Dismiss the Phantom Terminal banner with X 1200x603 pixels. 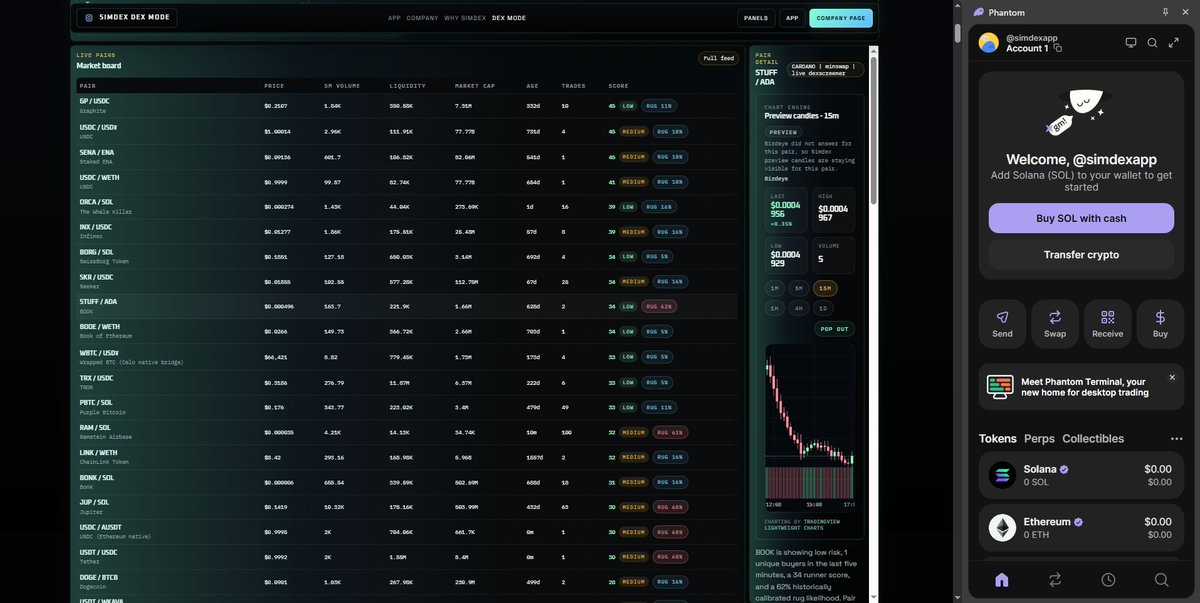[x=1172, y=377]
